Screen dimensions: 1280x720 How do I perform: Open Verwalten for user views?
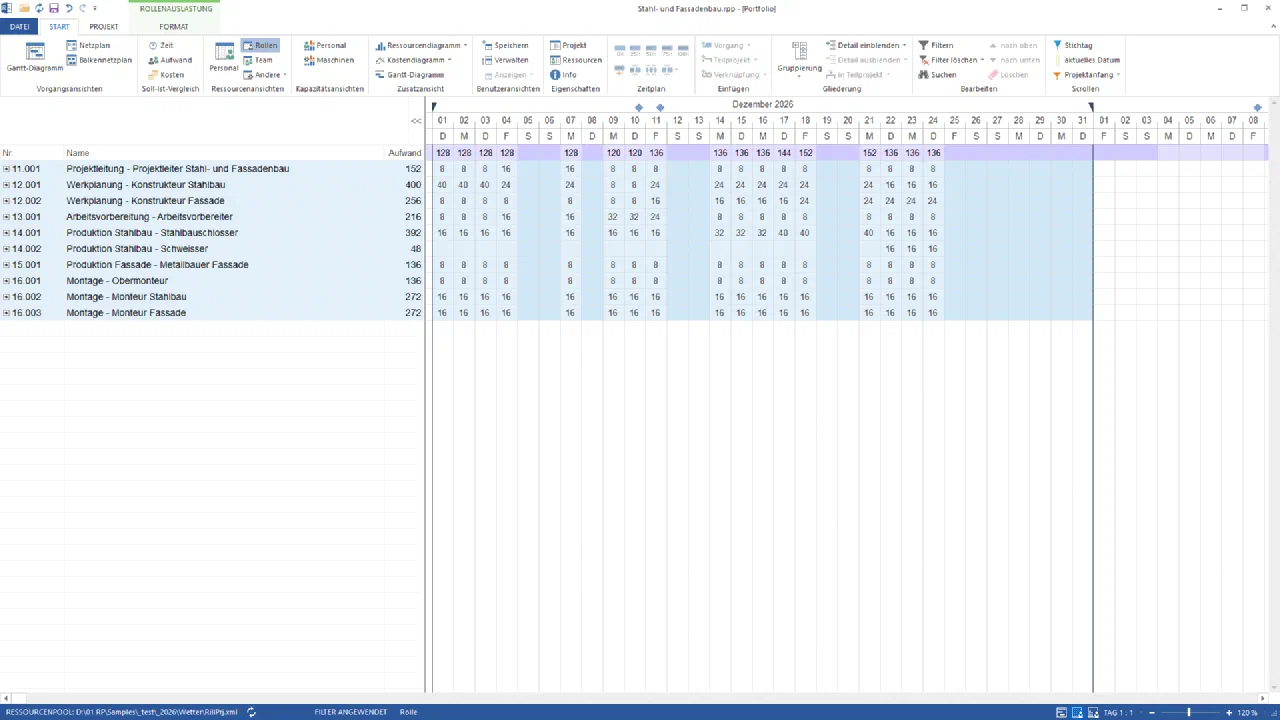click(505, 60)
